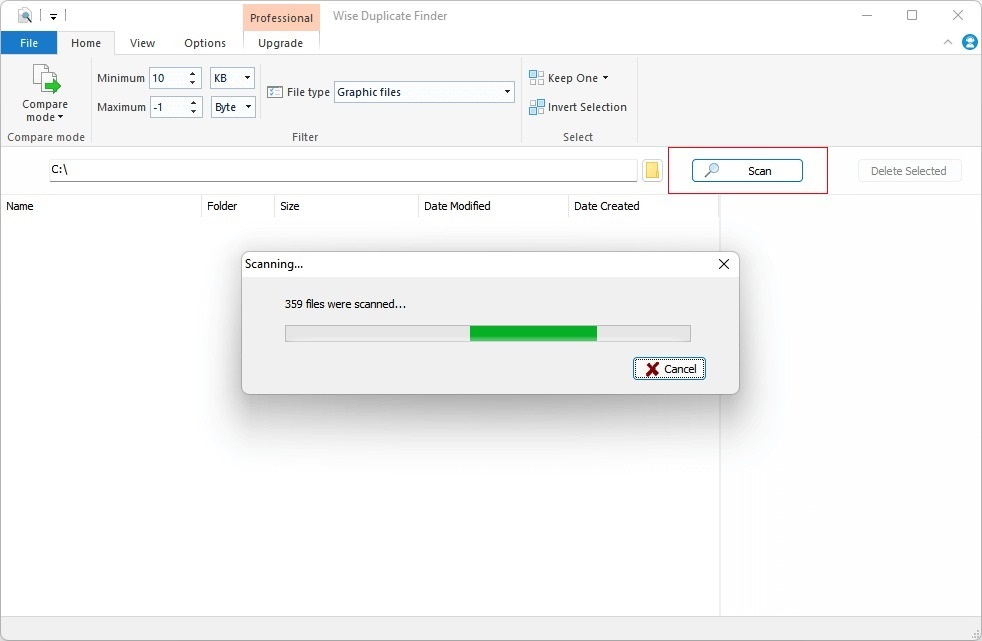This screenshot has height=641, width=982.
Task: Click the app icon in title bar
Action: (x=25, y=16)
